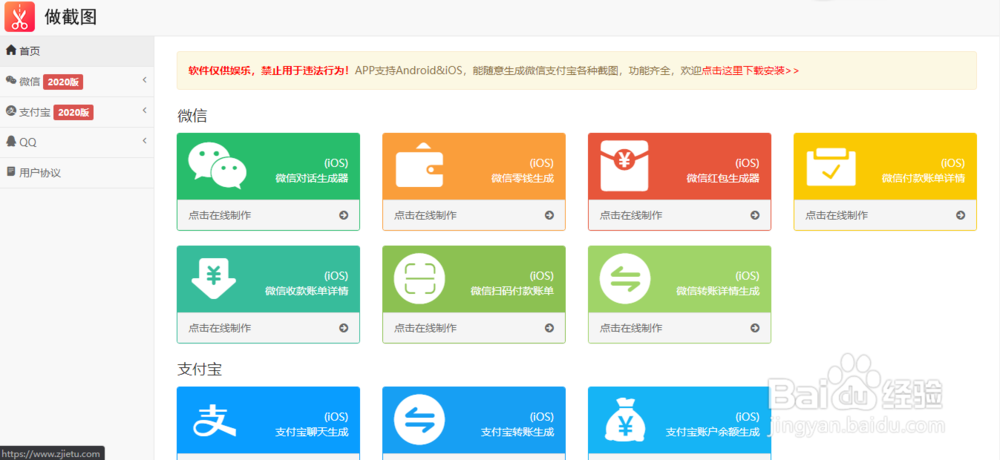Click the home icon beside 首页
The height and width of the screenshot is (460, 1000).
(x=11, y=50)
